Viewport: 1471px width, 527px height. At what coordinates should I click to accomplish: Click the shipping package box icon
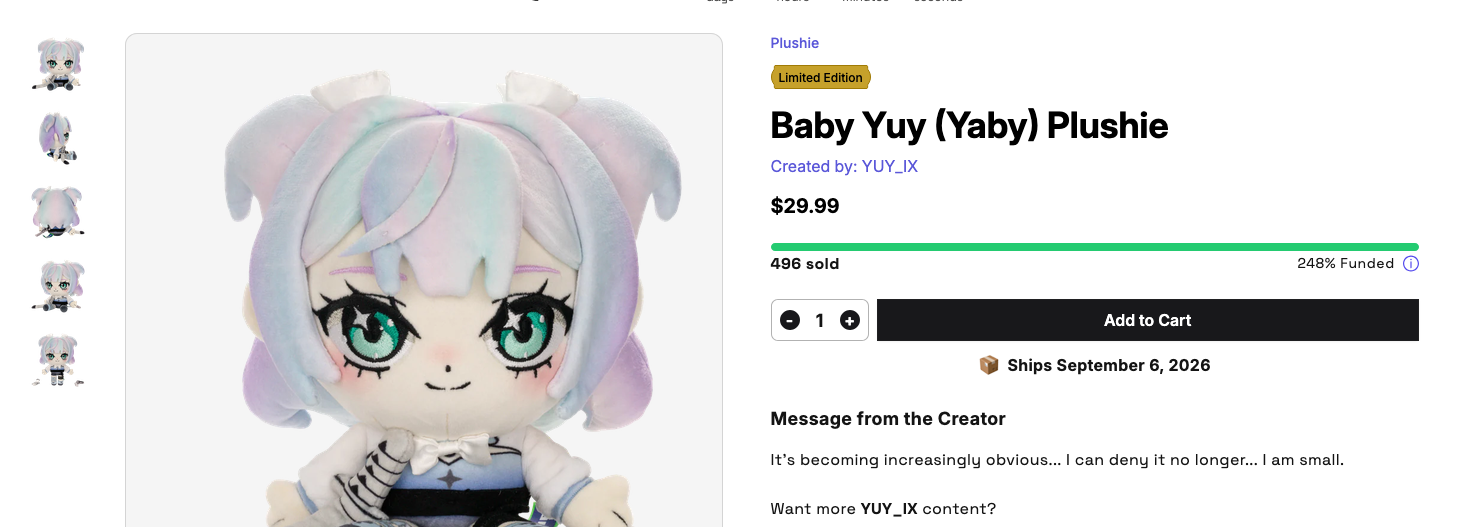click(988, 365)
